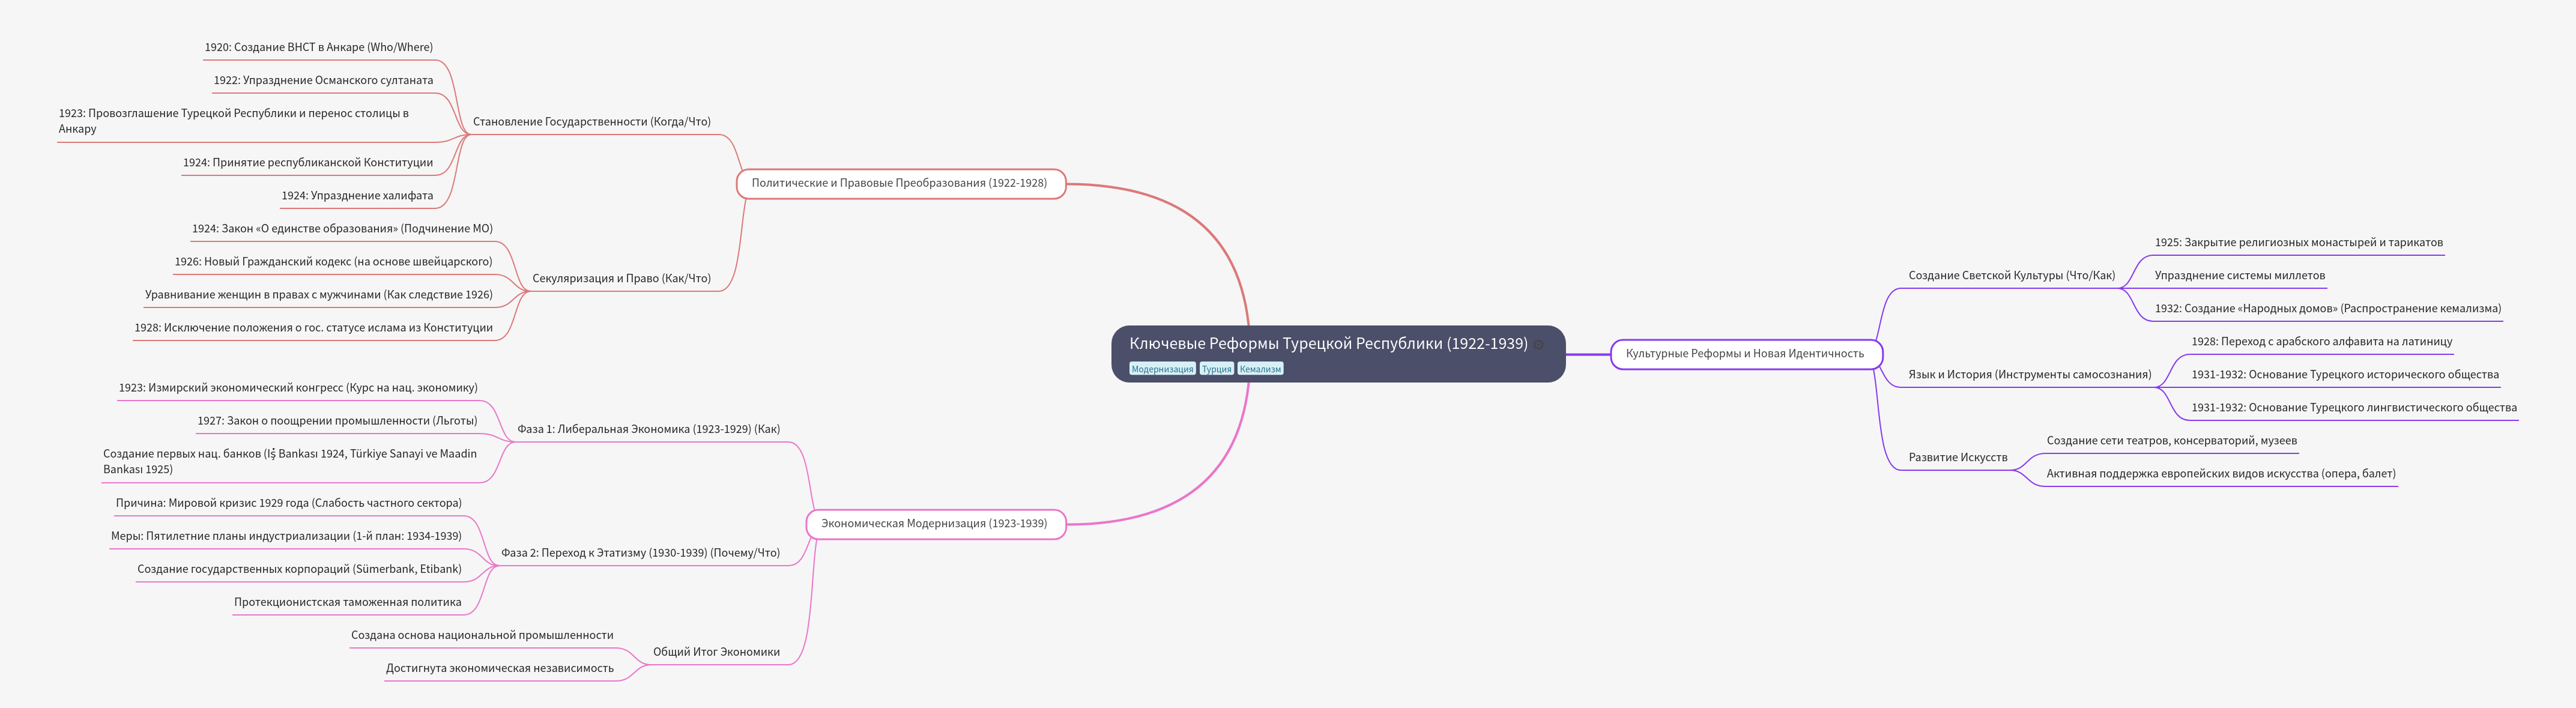The image size is (2576, 708).
Task: Click the Фаза 2: Переход к Этатизму node
Action: (x=640, y=553)
